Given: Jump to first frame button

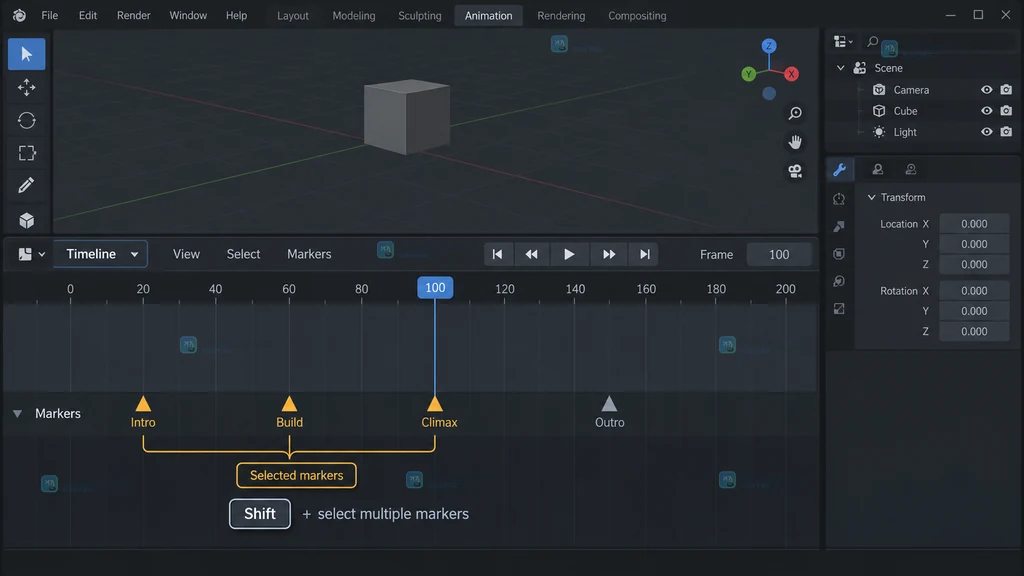Looking at the screenshot, I should click(498, 255).
